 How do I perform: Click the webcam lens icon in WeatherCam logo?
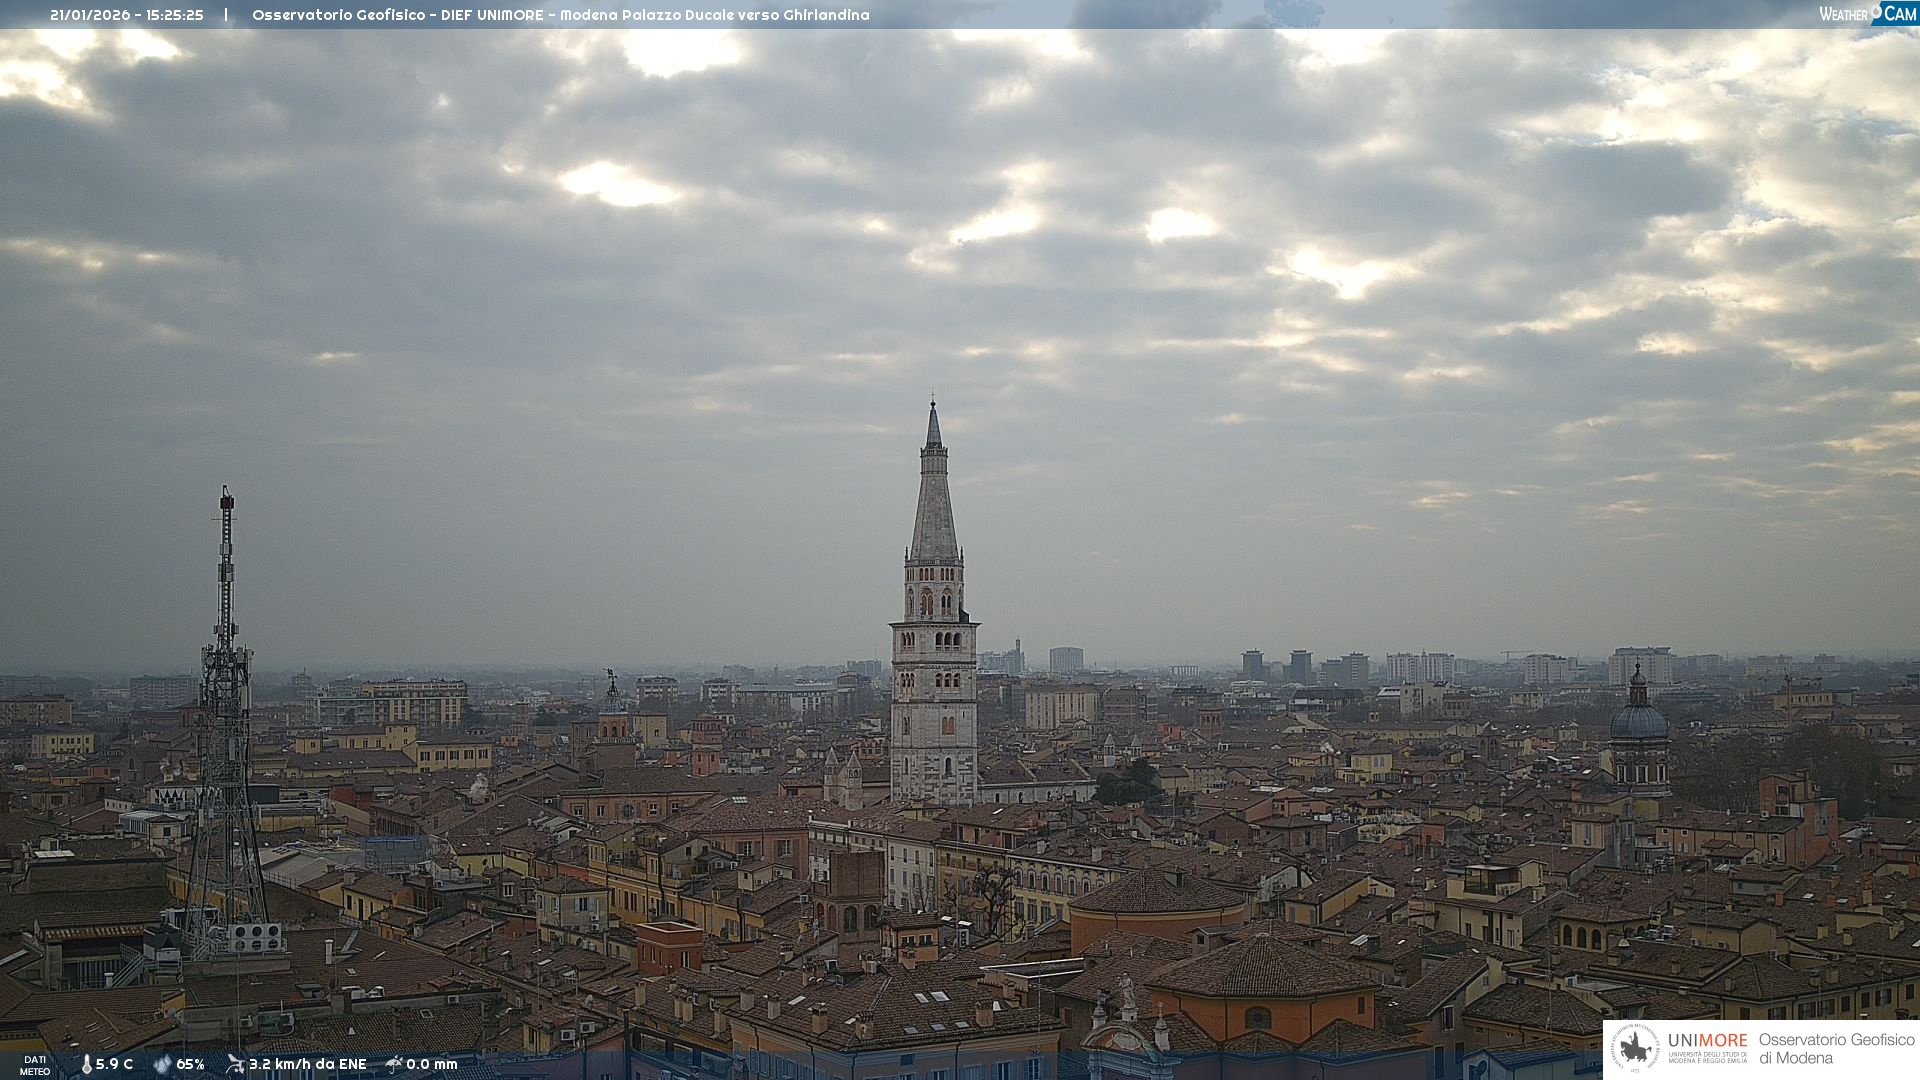pos(1877,12)
